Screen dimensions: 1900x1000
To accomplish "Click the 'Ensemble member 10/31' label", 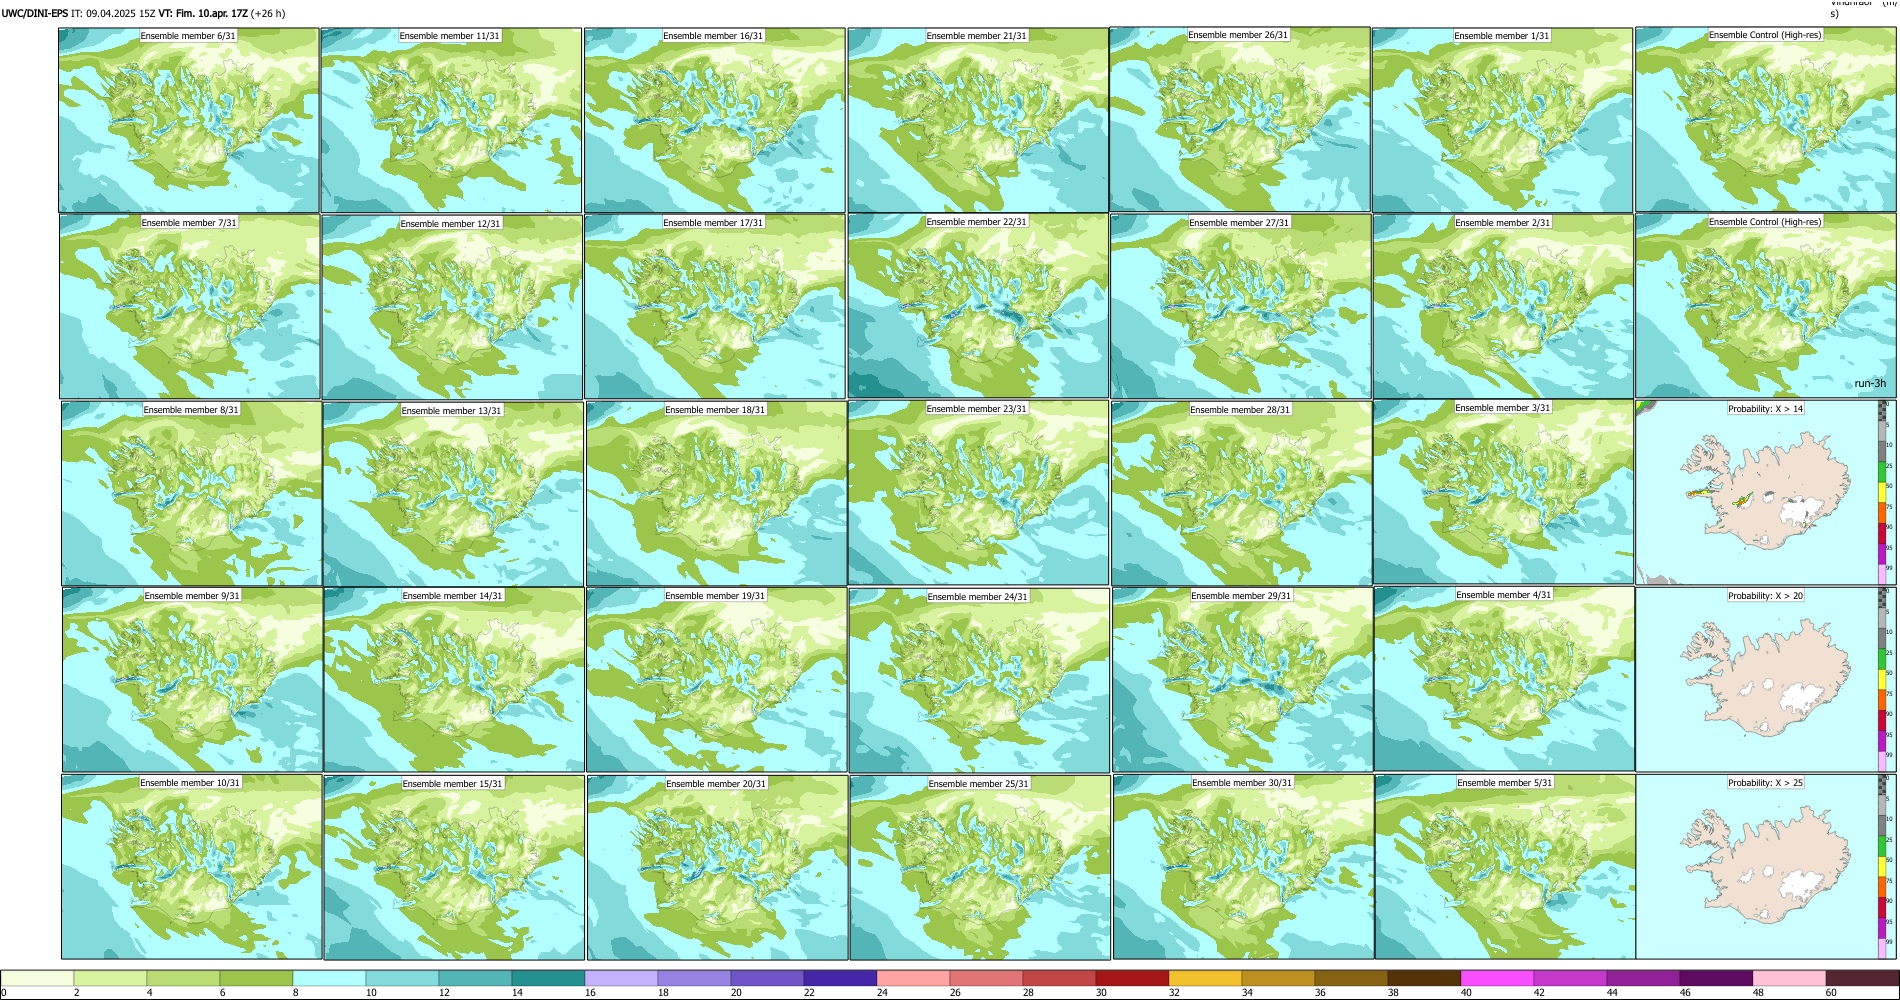I will point(190,783).
